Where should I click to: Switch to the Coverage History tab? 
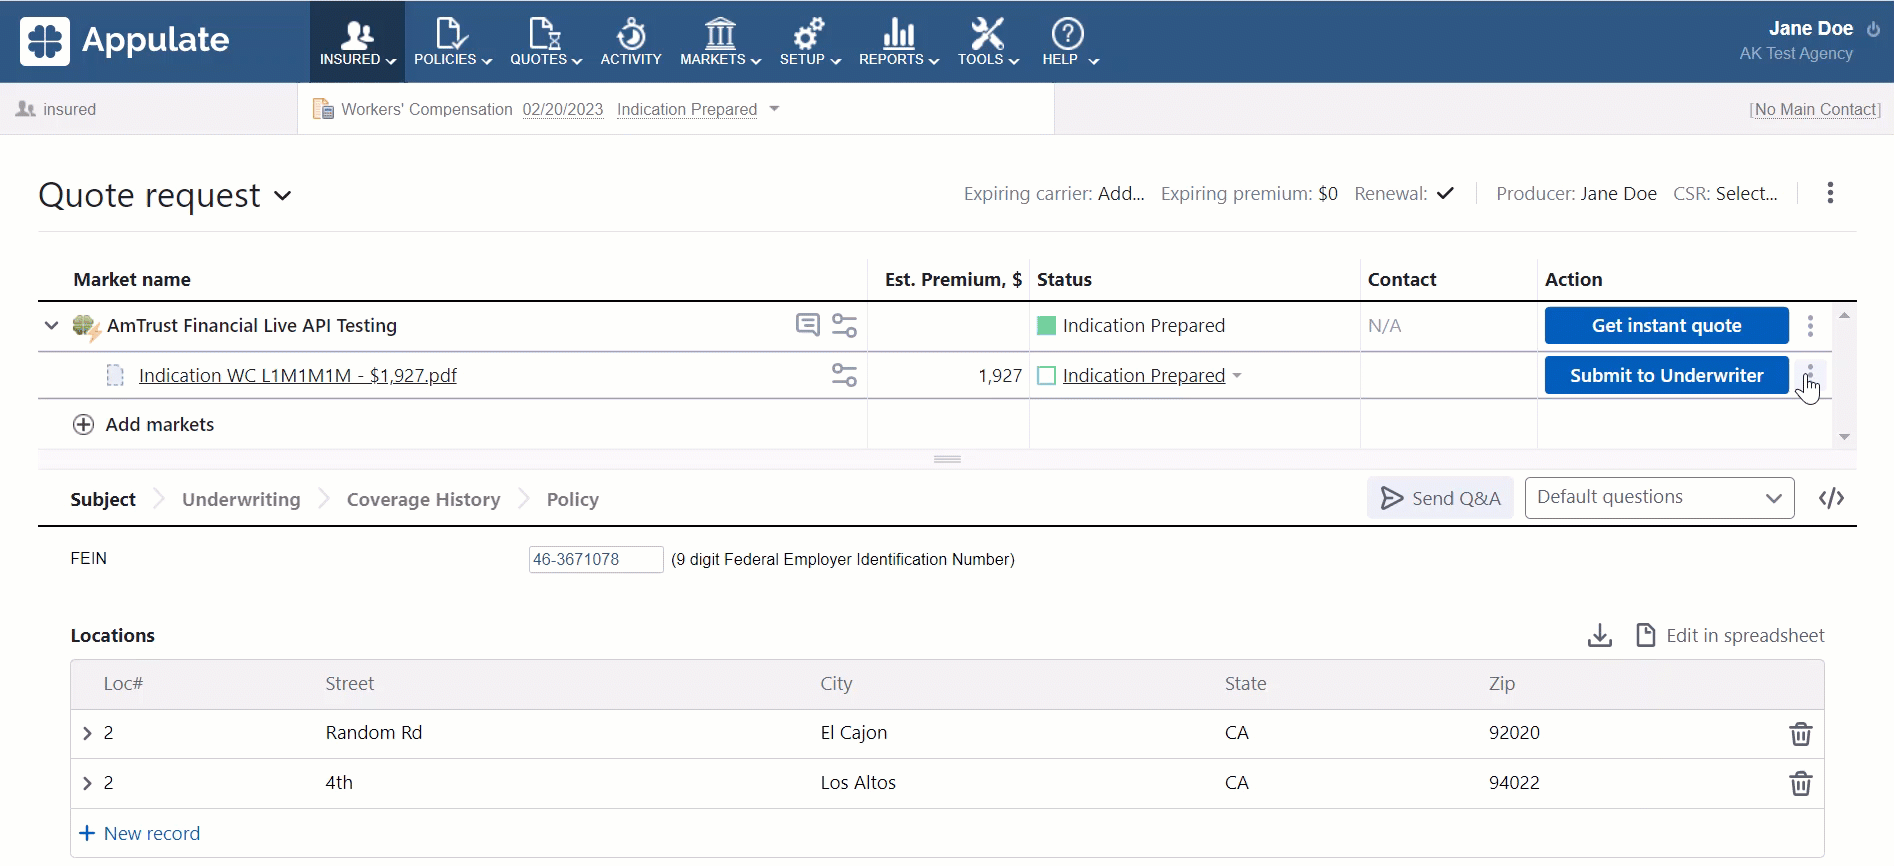423,499
